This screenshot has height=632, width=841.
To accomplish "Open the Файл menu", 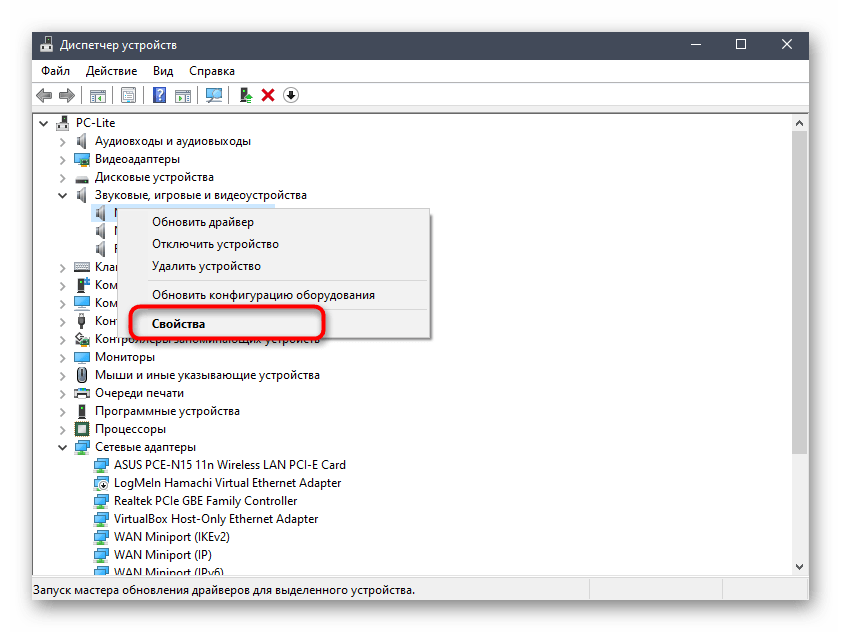I will pos(55,71).
